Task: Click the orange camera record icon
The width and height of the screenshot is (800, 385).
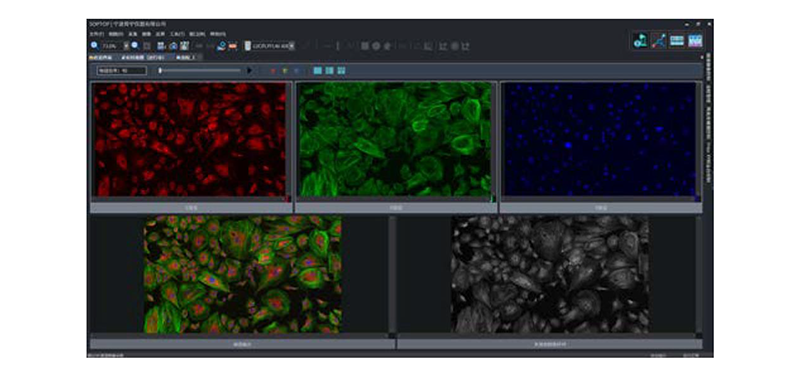Action: click(233, 46)
